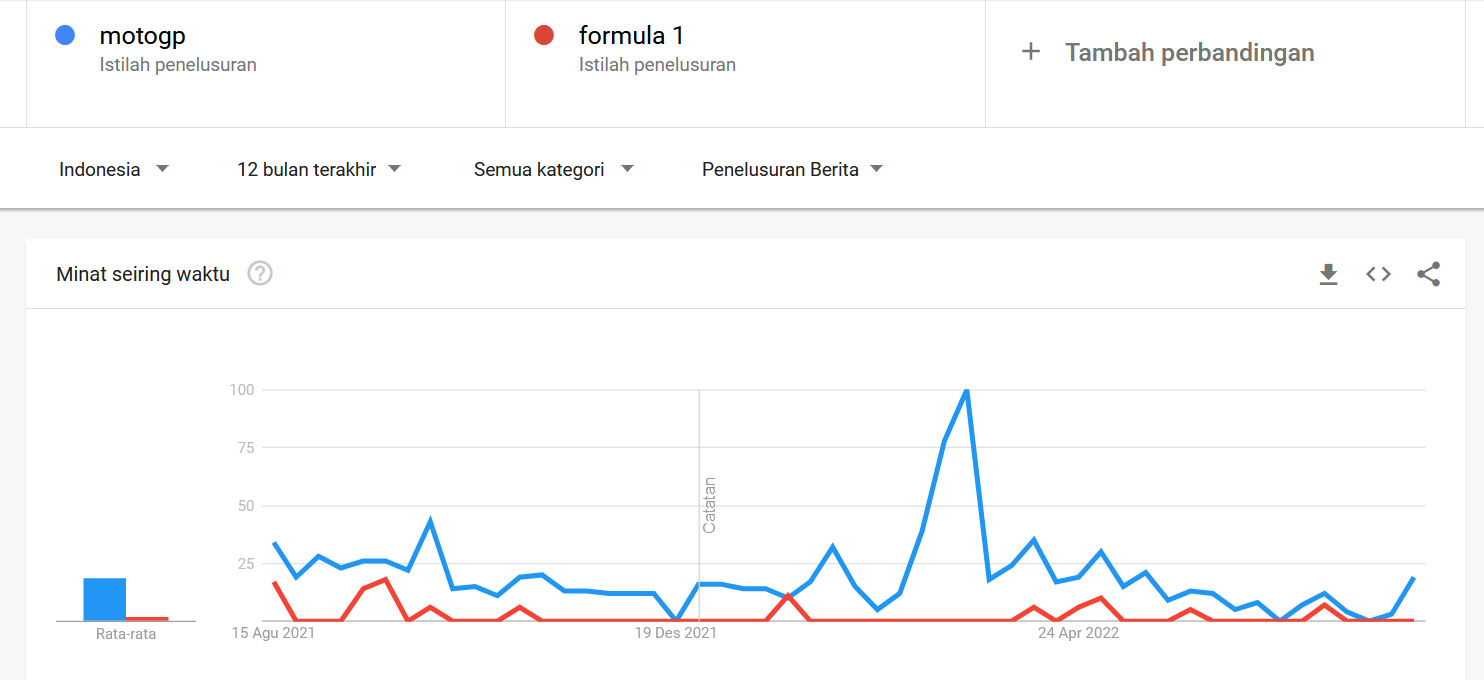1484x680 pixels.
Task: Open the 12 bulan terakhir time range dropdown
Action: click(319, 169)
